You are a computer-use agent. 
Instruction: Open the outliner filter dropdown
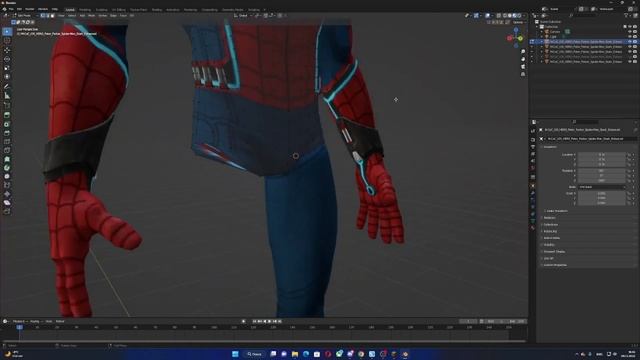tap(627, 16)
